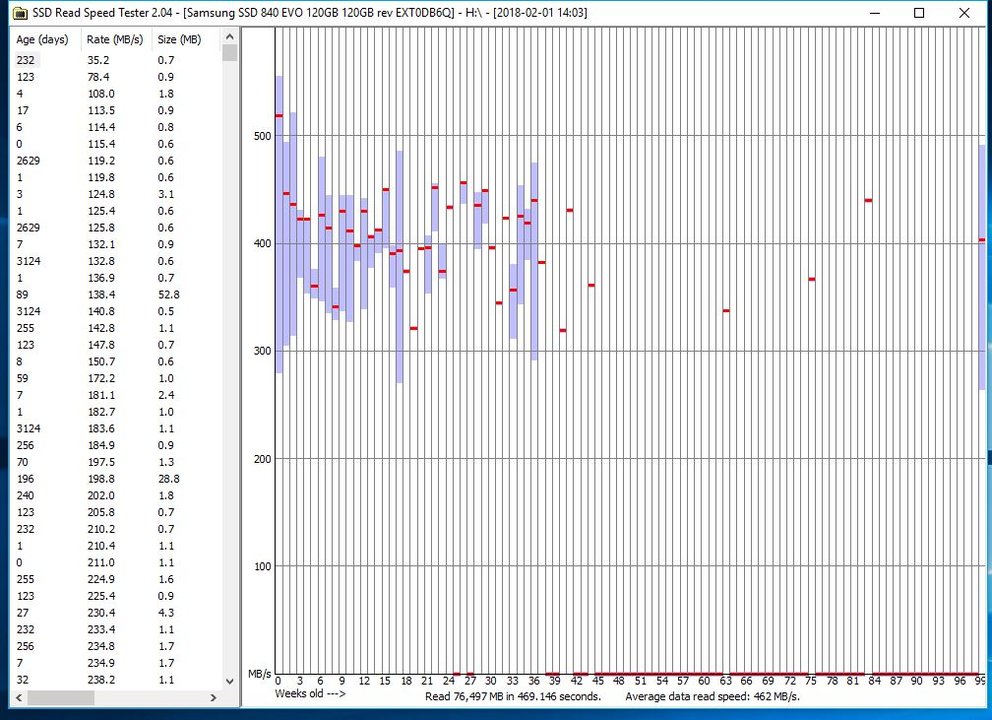Screen dimensions: 992x720
Task: Click the red marker above week 75 near 370 MB/s
Action: pos(812,279)
